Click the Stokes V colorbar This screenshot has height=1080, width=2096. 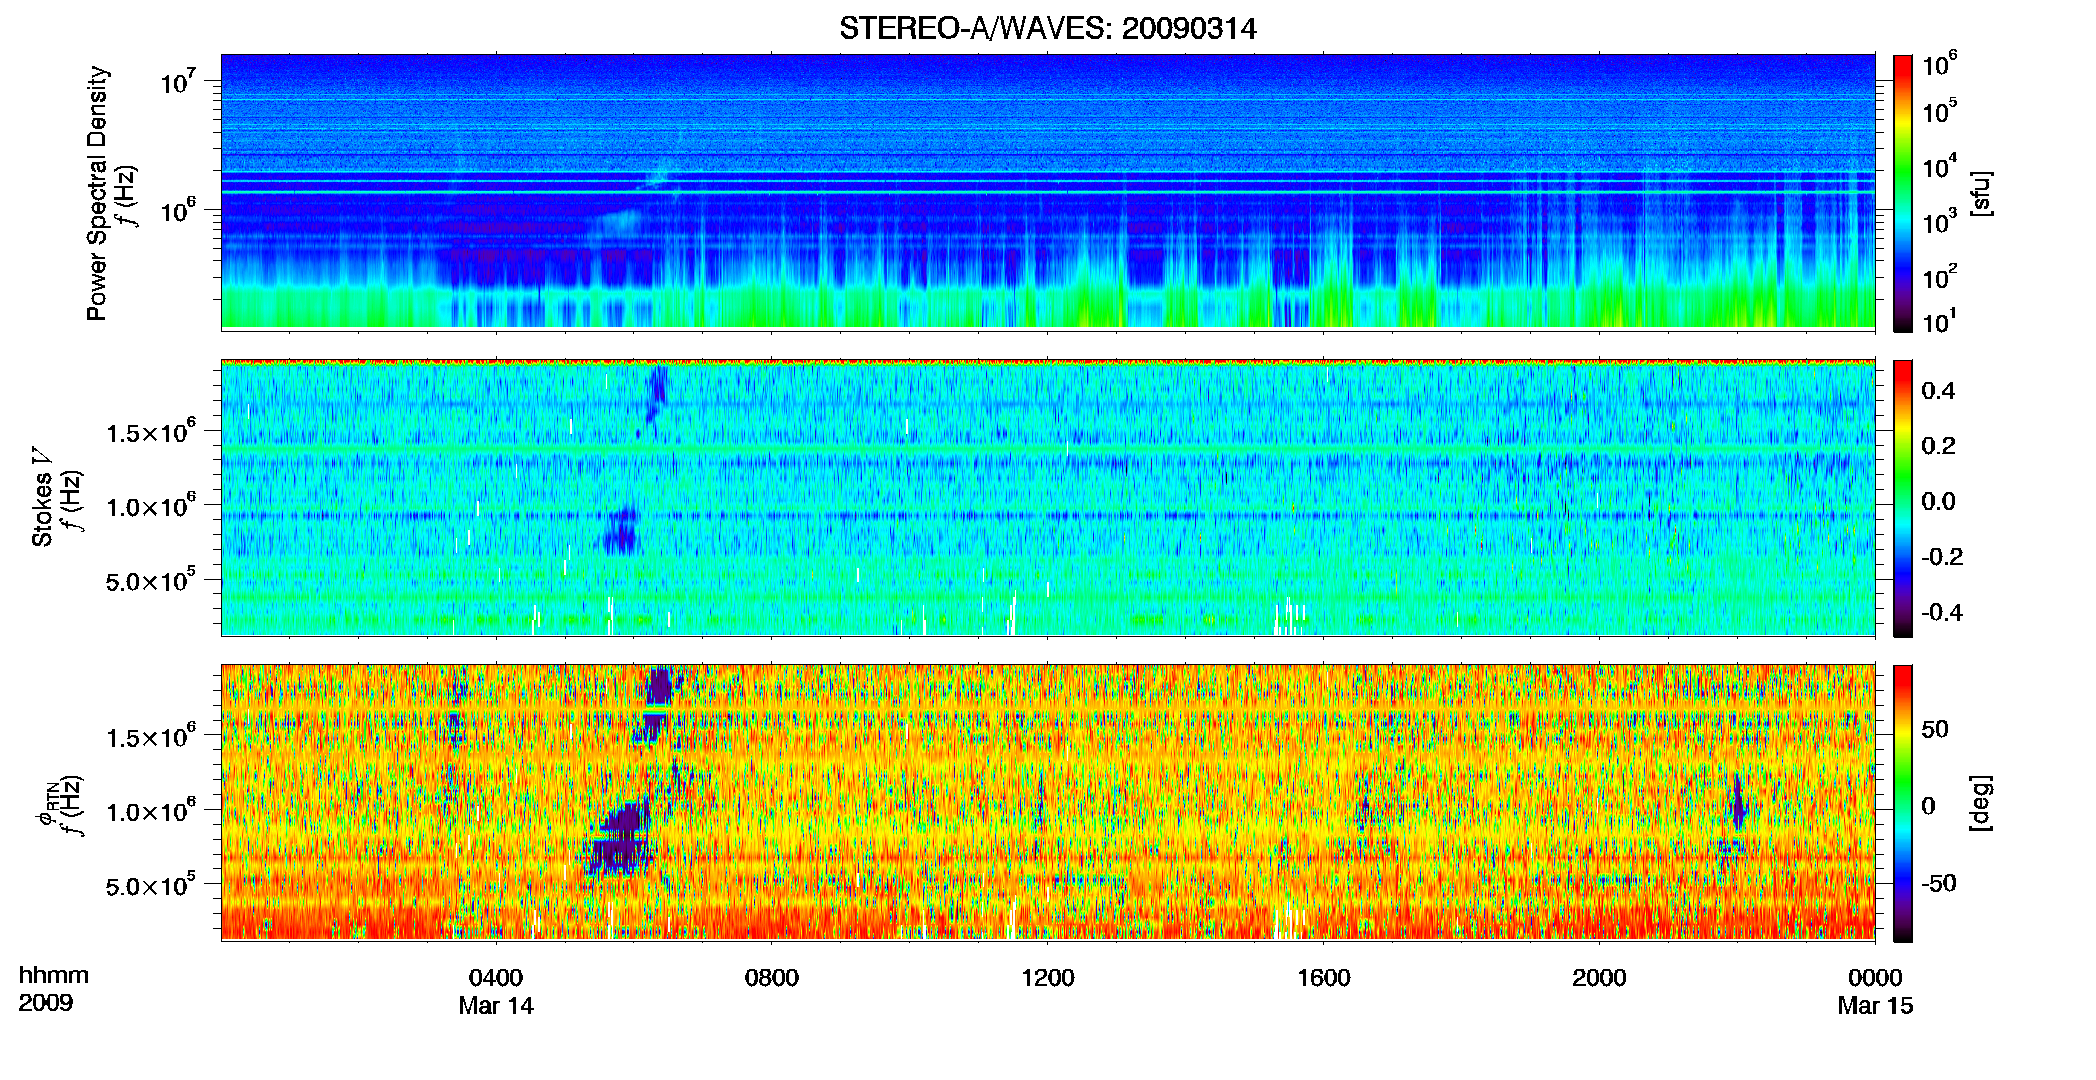point(1902,498)
